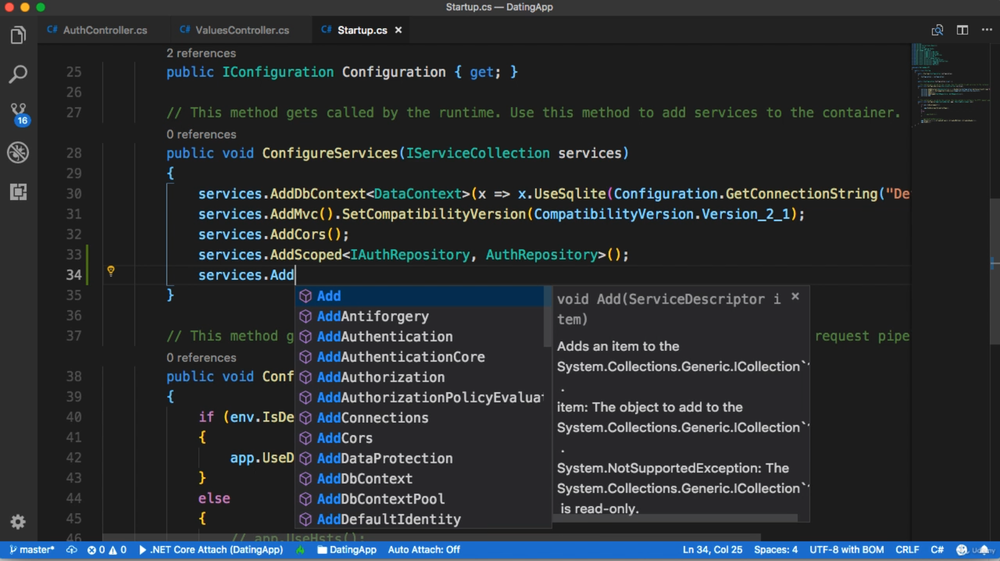Select the Startup.cs tab
This screenshot has width=1000, height=561.
(362, 30)
